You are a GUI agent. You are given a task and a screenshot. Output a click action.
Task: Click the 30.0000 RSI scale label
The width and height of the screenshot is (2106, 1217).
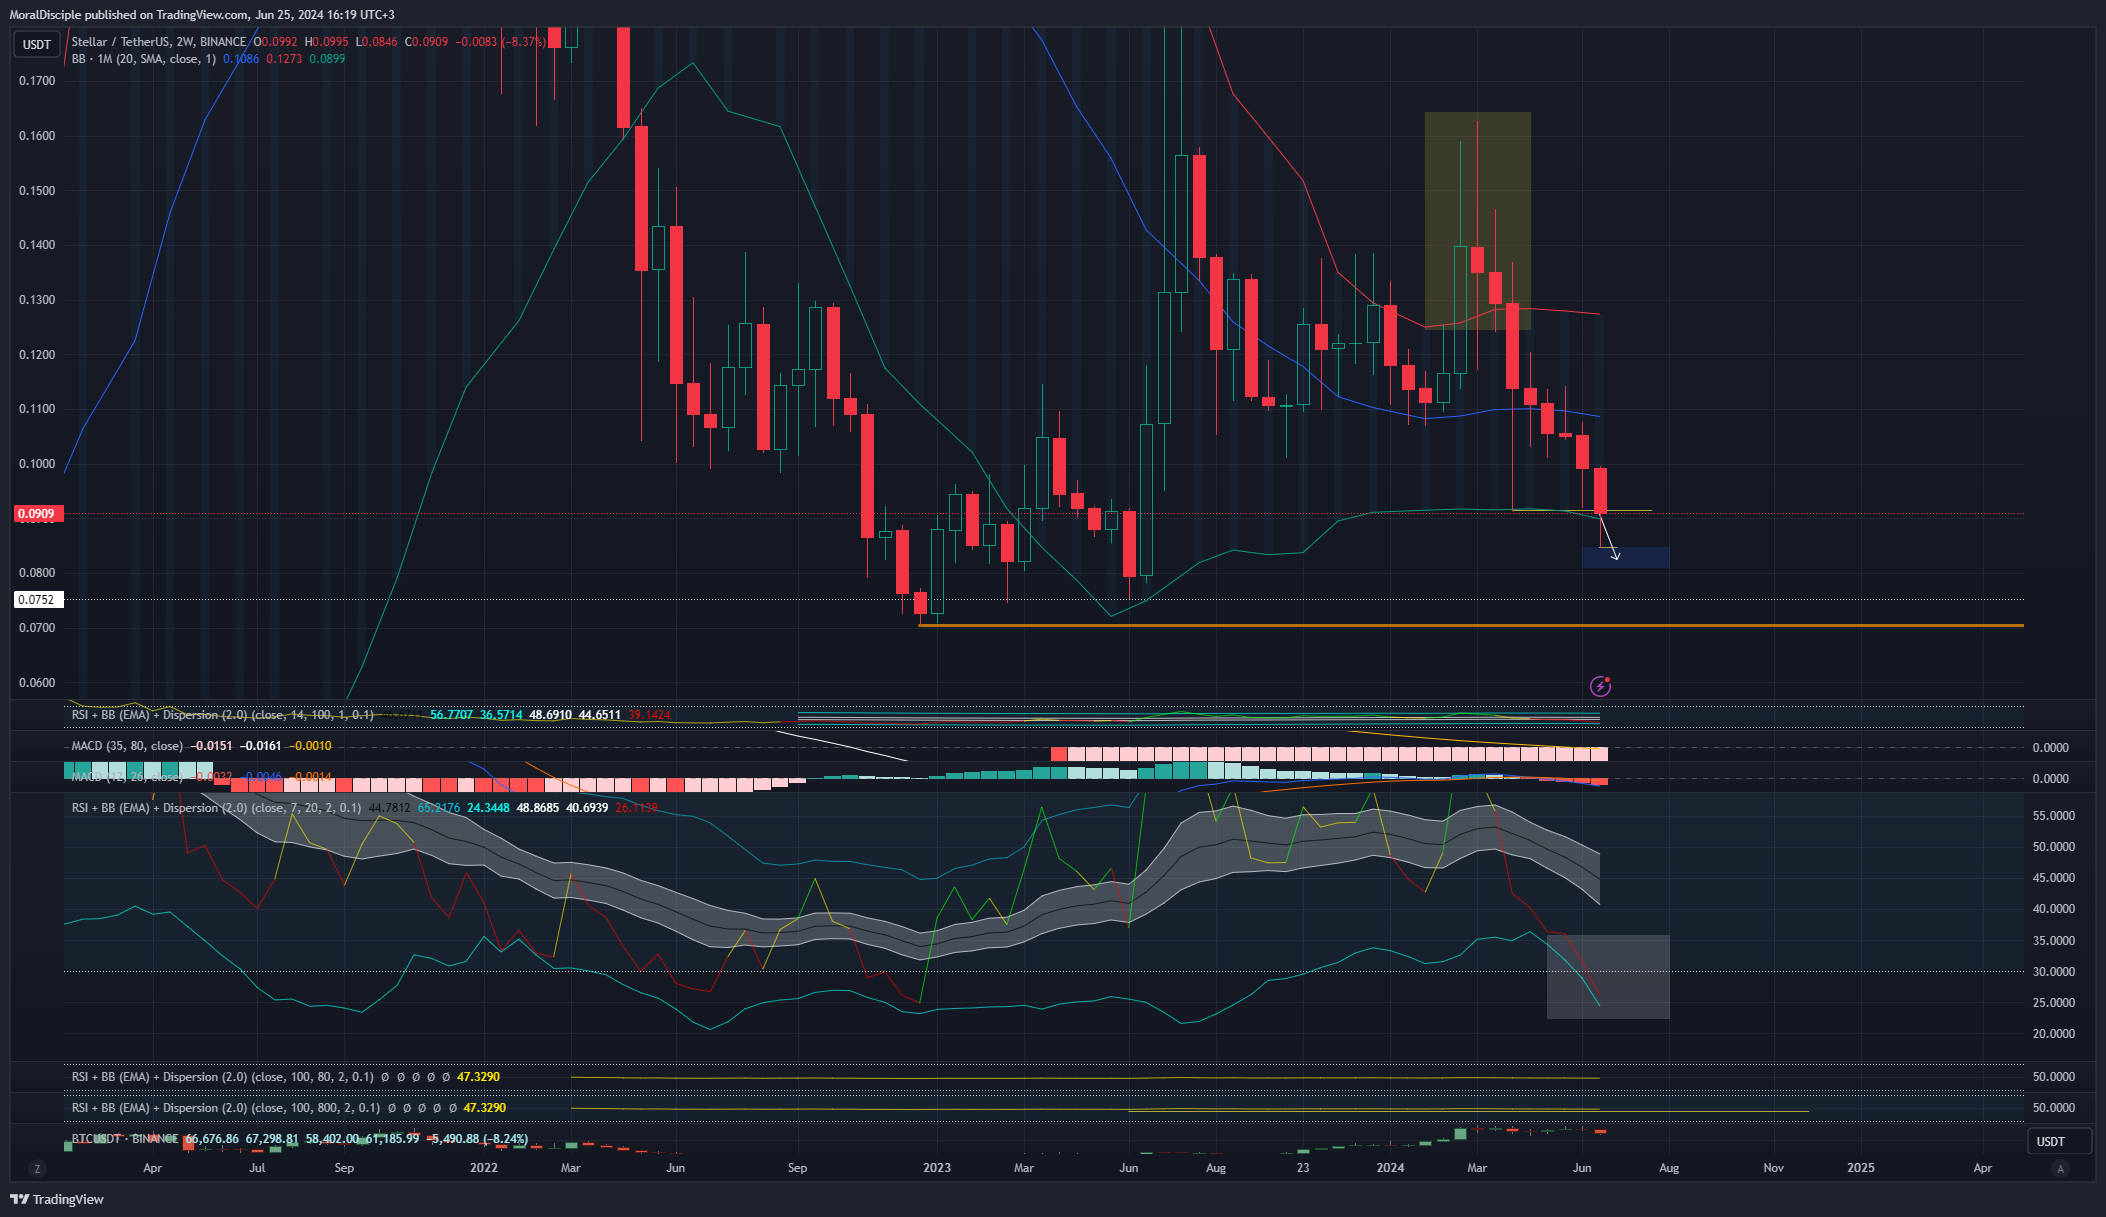(x=2053, y=972)
